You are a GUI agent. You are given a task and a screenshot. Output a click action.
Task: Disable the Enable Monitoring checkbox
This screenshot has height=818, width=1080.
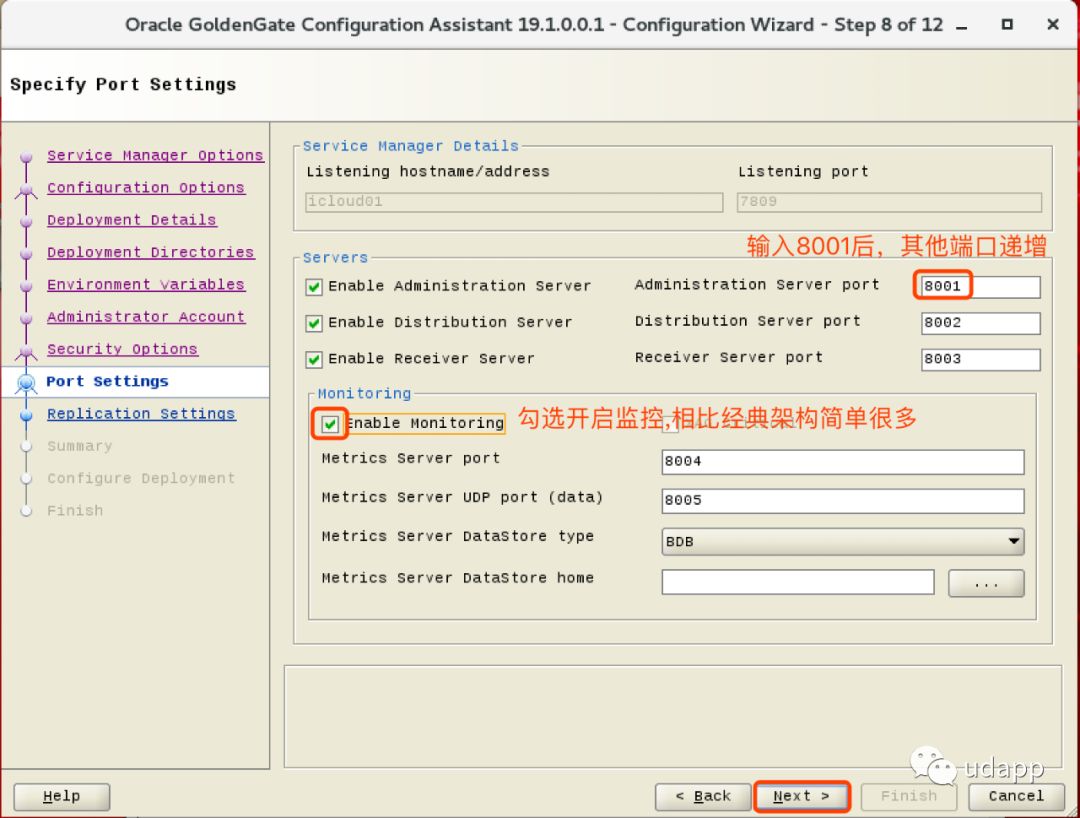pos(330,424)
